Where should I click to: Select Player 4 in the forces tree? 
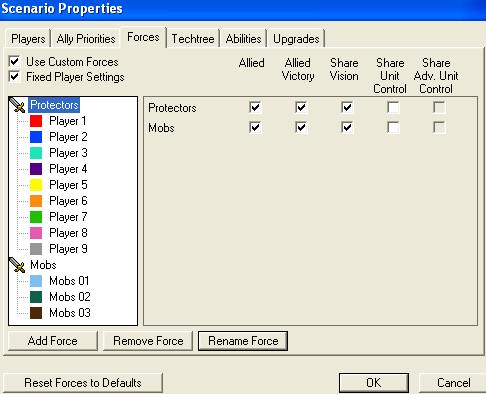(68, 169)
